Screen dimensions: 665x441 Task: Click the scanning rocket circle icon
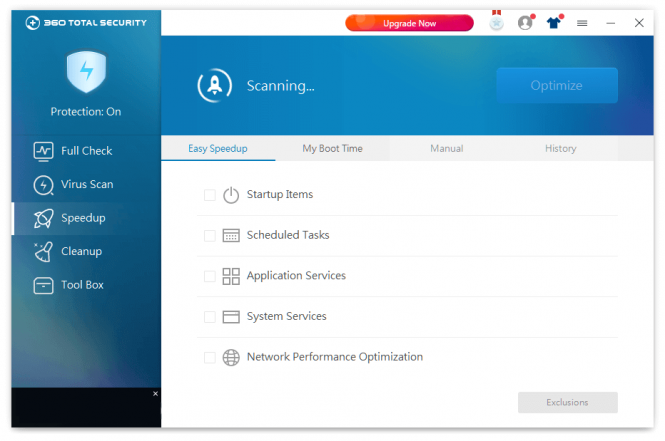215,86
